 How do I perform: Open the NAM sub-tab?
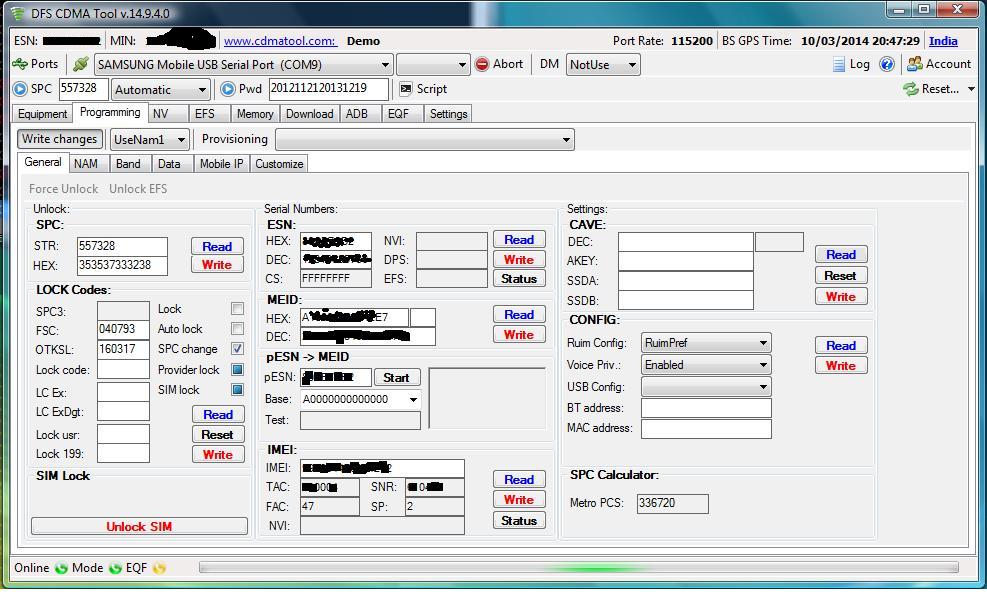(x=86, y=164)
